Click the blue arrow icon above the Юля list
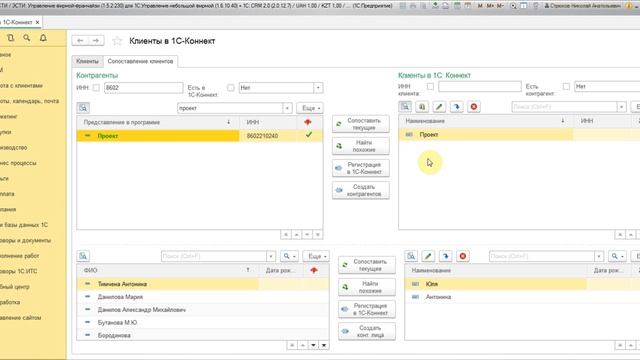 click(445, 256)
